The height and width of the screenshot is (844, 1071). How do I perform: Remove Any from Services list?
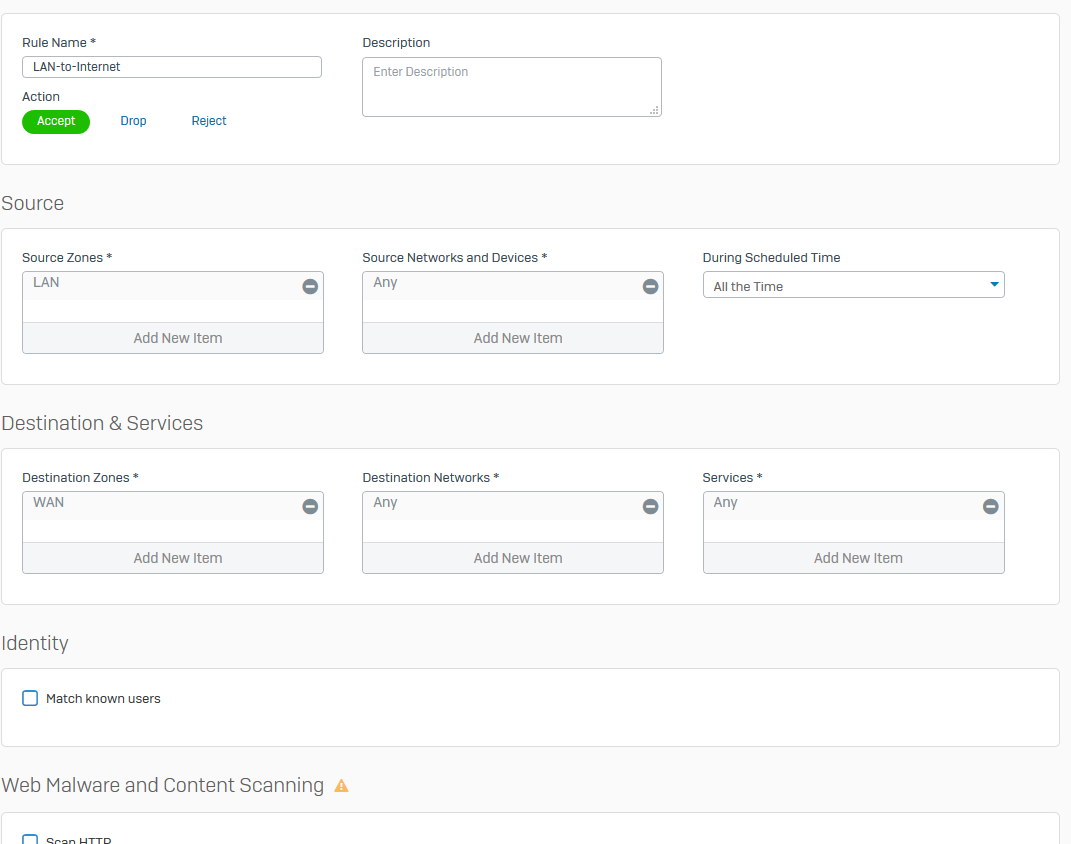pos(990,507)
